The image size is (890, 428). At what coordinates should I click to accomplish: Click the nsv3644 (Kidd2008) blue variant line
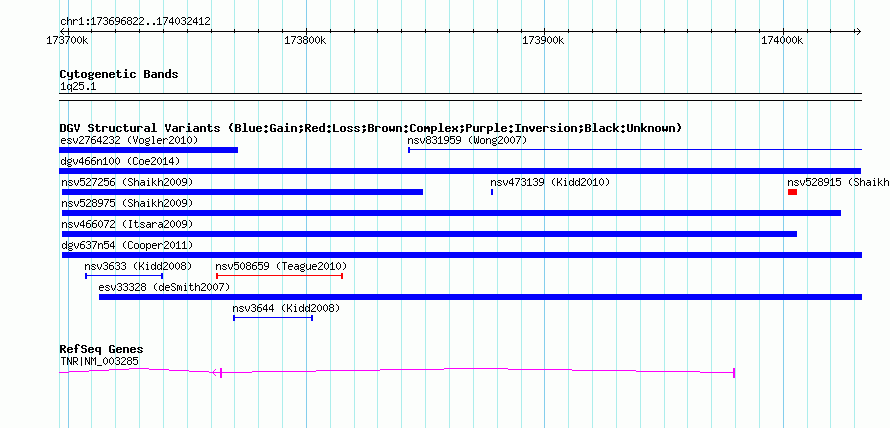coord(273,318)
